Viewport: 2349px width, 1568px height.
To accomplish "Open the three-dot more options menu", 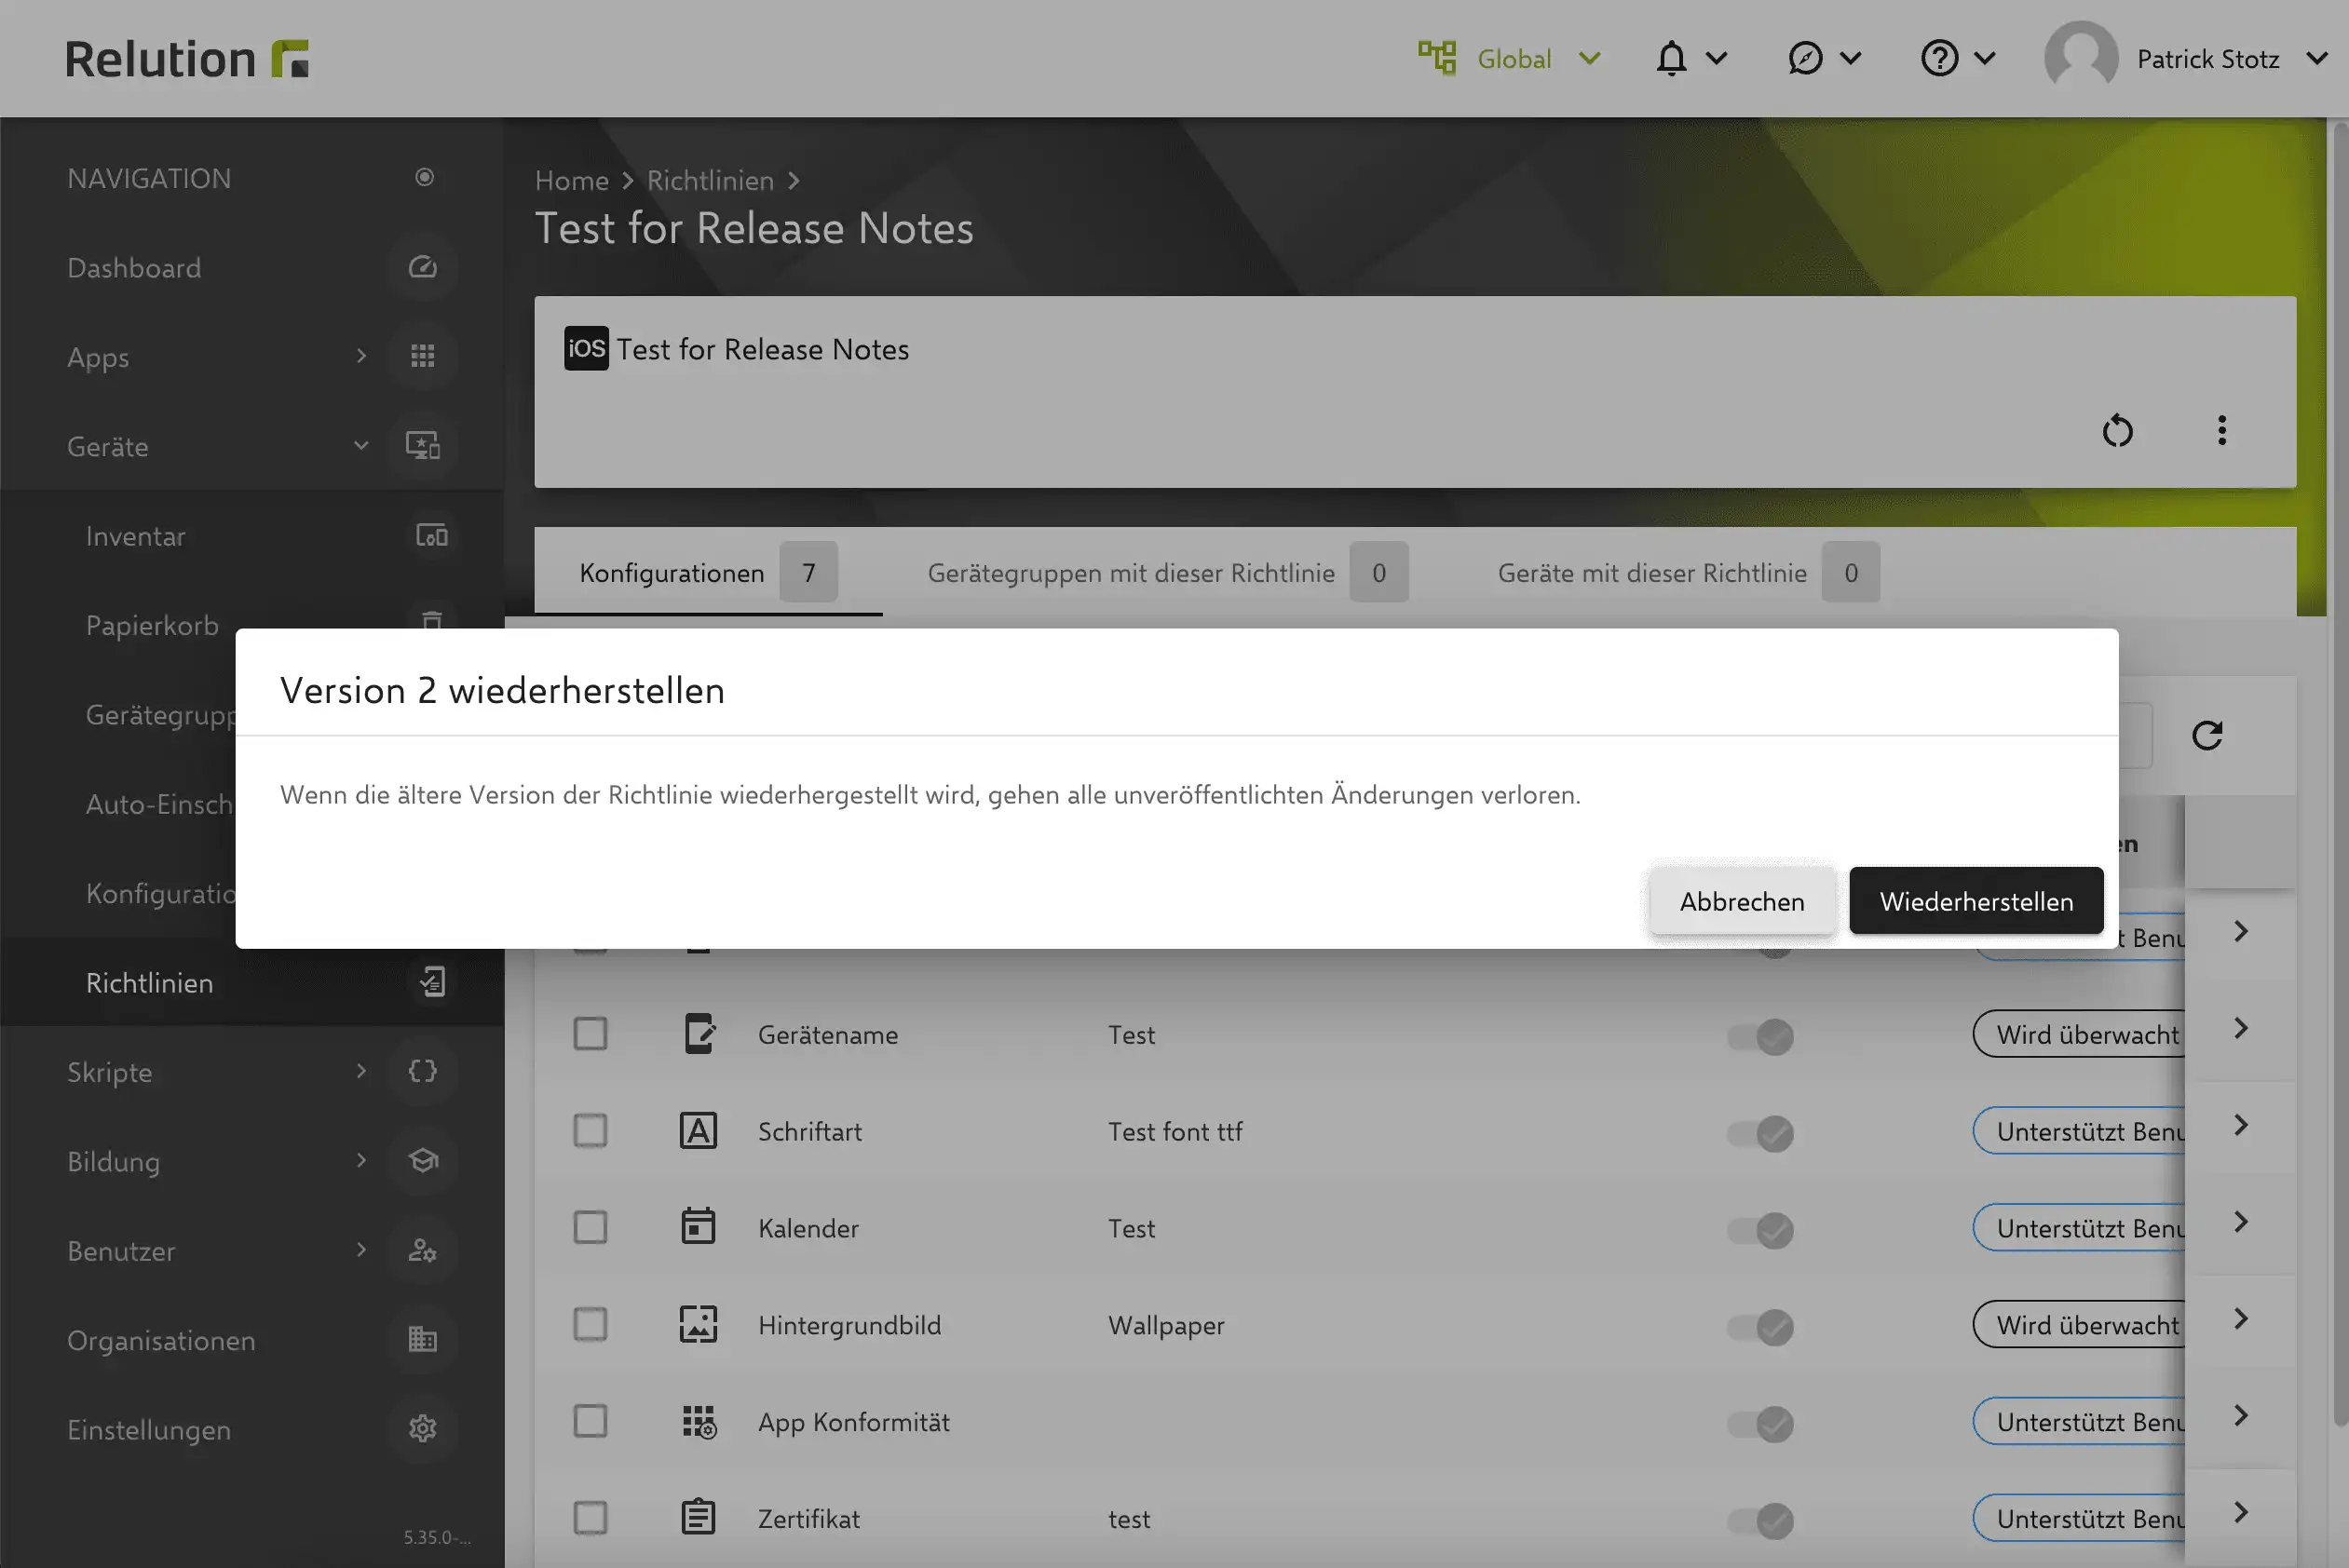I will (2221, 431).
